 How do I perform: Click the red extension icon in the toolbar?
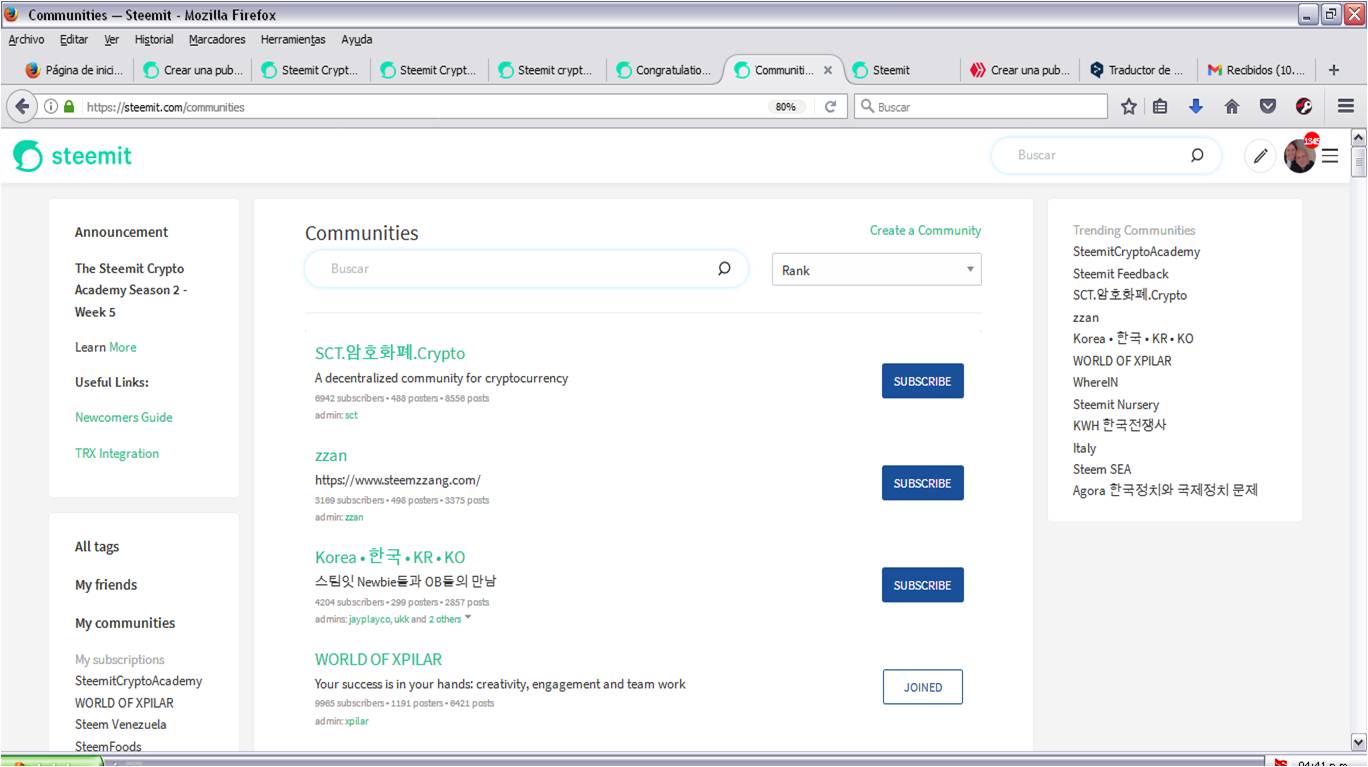tap(1304, 107)
